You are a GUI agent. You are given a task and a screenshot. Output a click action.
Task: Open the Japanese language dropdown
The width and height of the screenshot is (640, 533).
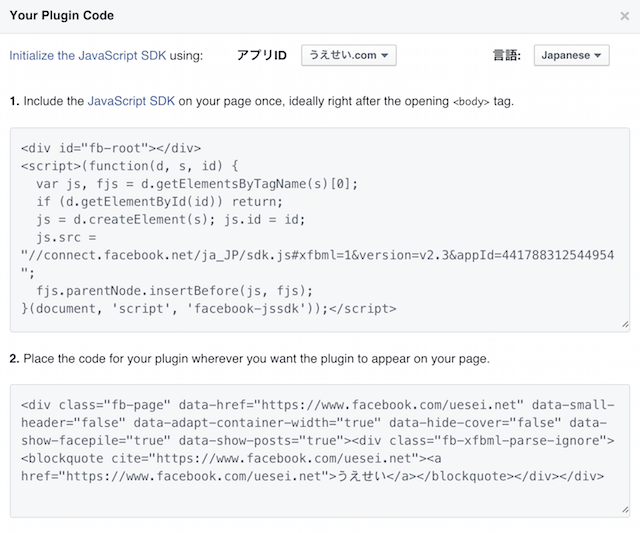571,55
